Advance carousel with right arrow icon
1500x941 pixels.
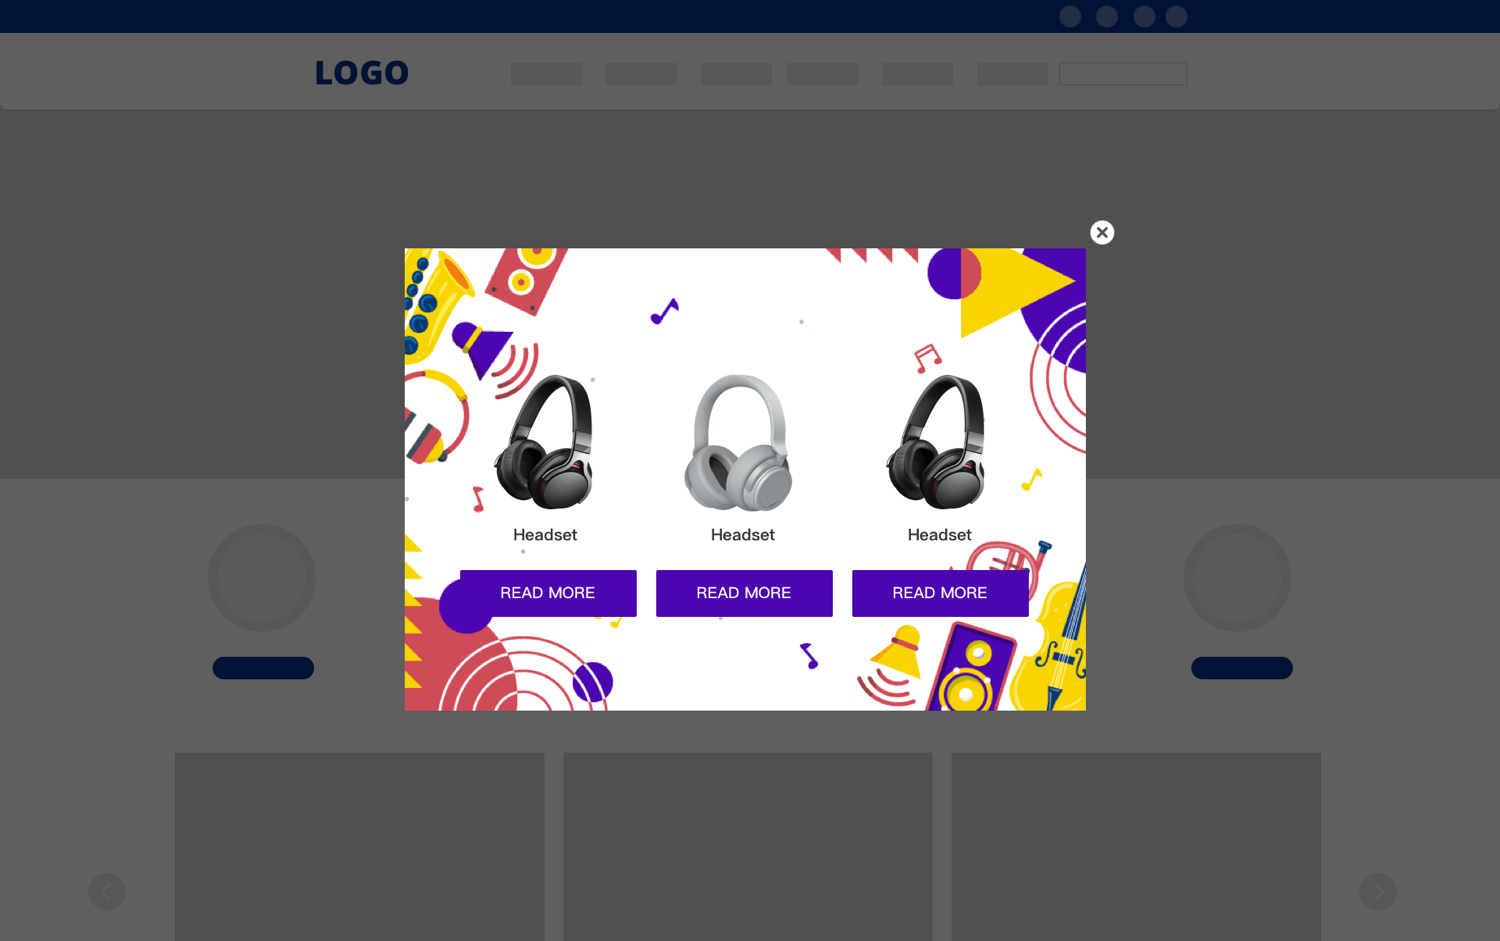1378,891
